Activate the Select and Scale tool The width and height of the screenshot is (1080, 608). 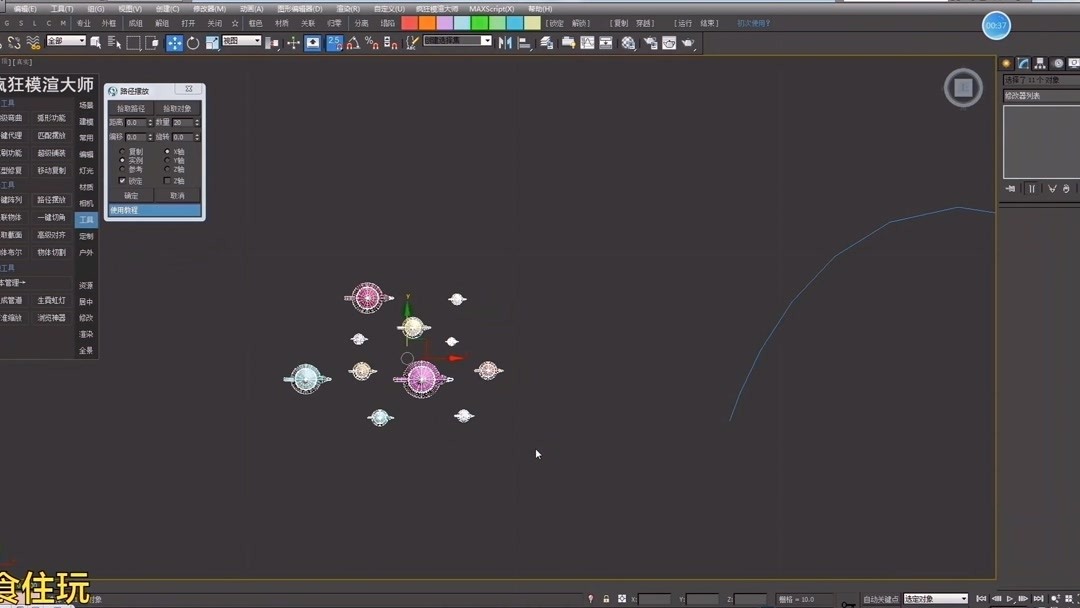[x=212, y=42]
